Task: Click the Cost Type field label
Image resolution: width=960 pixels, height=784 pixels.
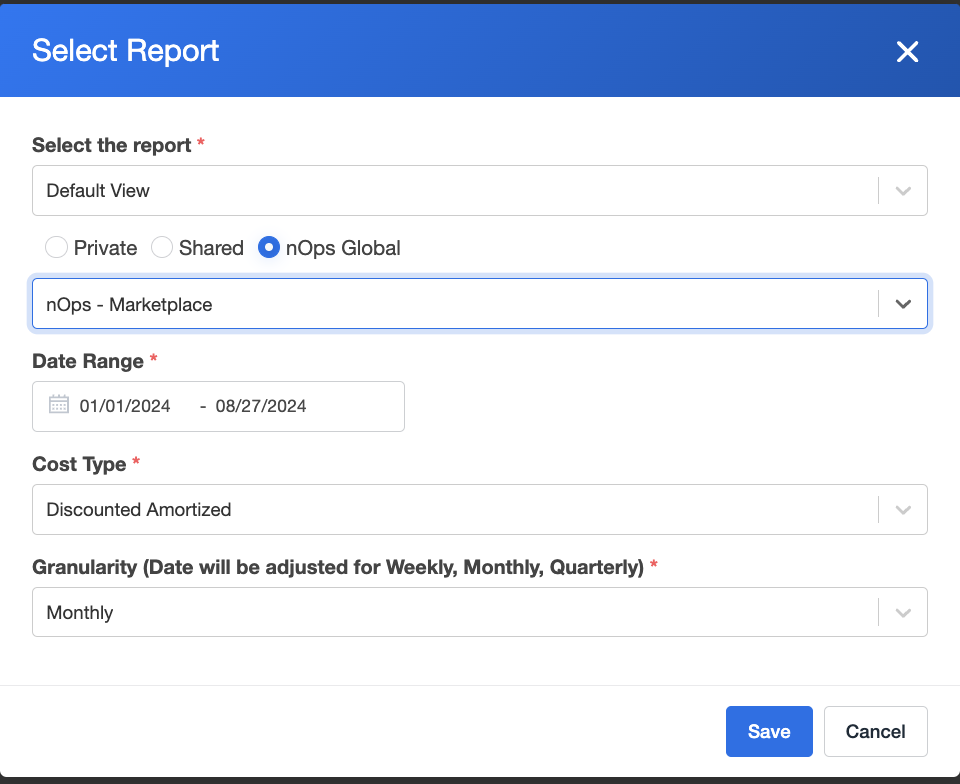Action: click(79, 464)
